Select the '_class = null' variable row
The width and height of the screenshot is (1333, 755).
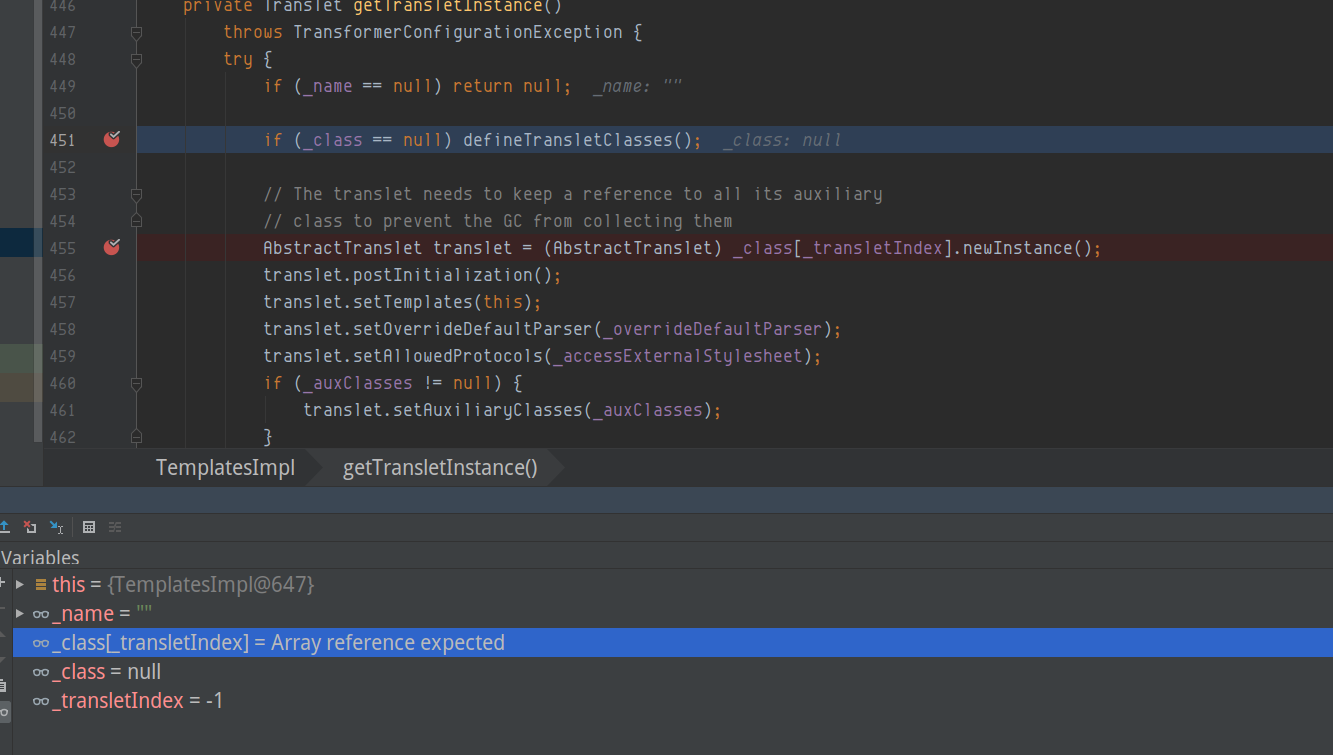(672, 672)
